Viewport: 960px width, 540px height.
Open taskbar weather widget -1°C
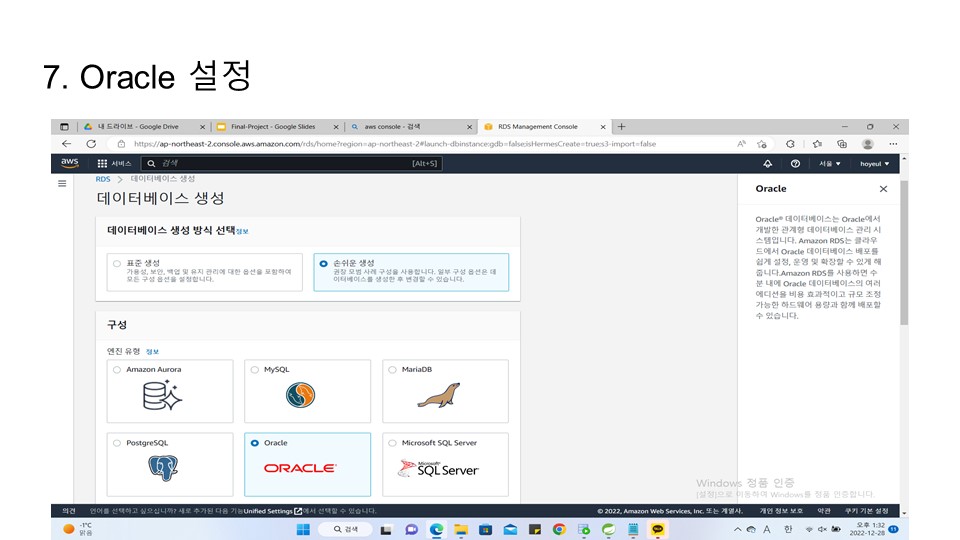point(77,530)
